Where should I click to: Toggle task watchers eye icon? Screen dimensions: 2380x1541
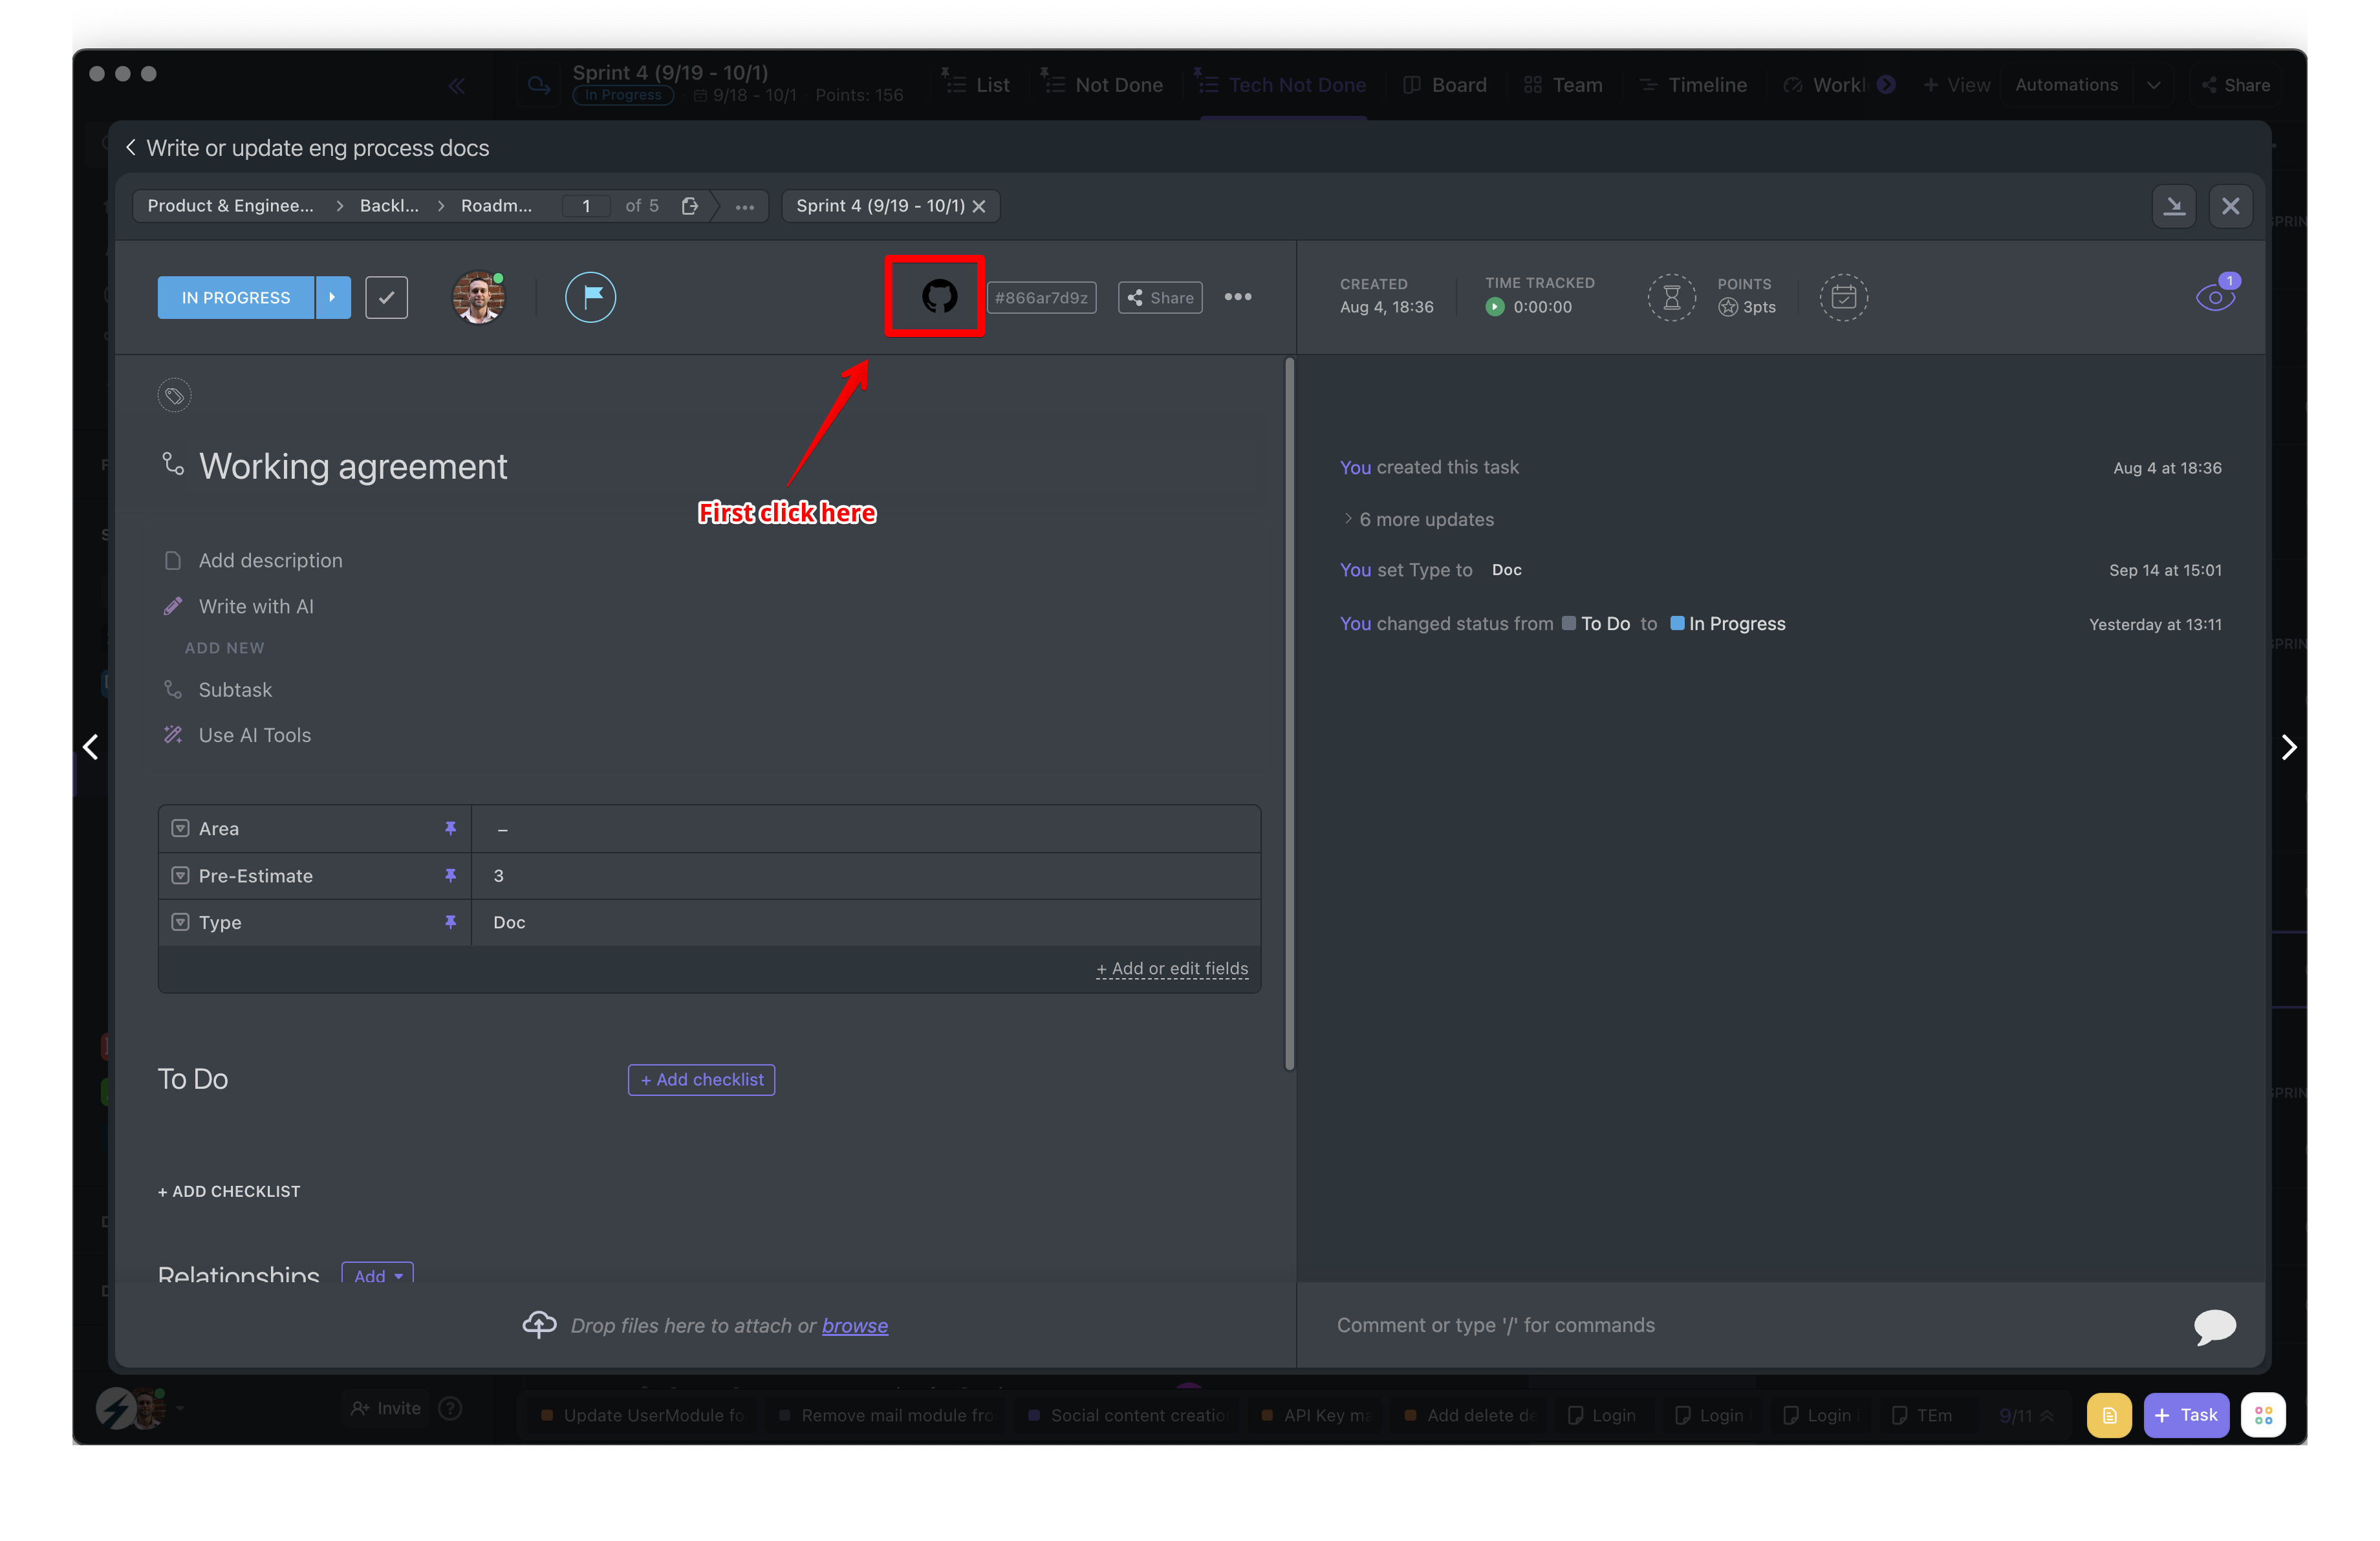coord(2214,296)
